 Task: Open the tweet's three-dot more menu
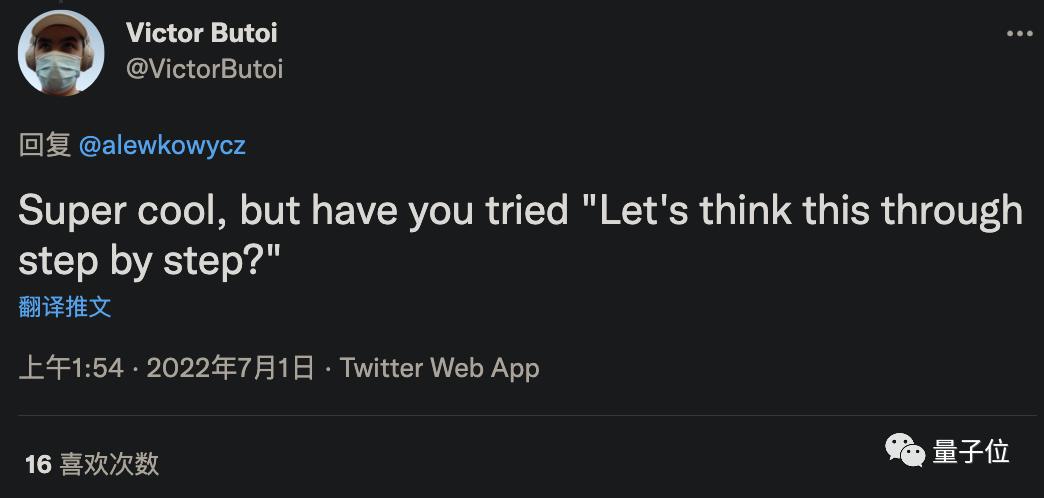point(1018,33)
